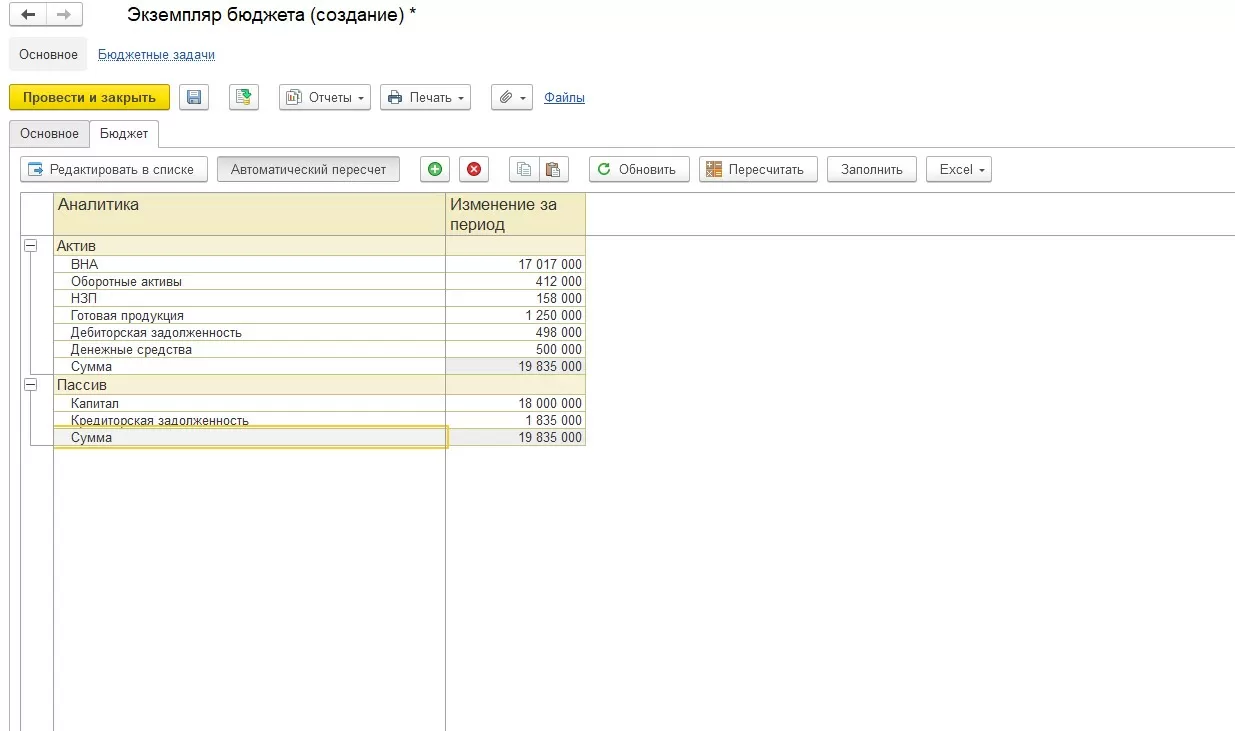
Task: Delete row with the red cross icon
Action: pos(474,169)
